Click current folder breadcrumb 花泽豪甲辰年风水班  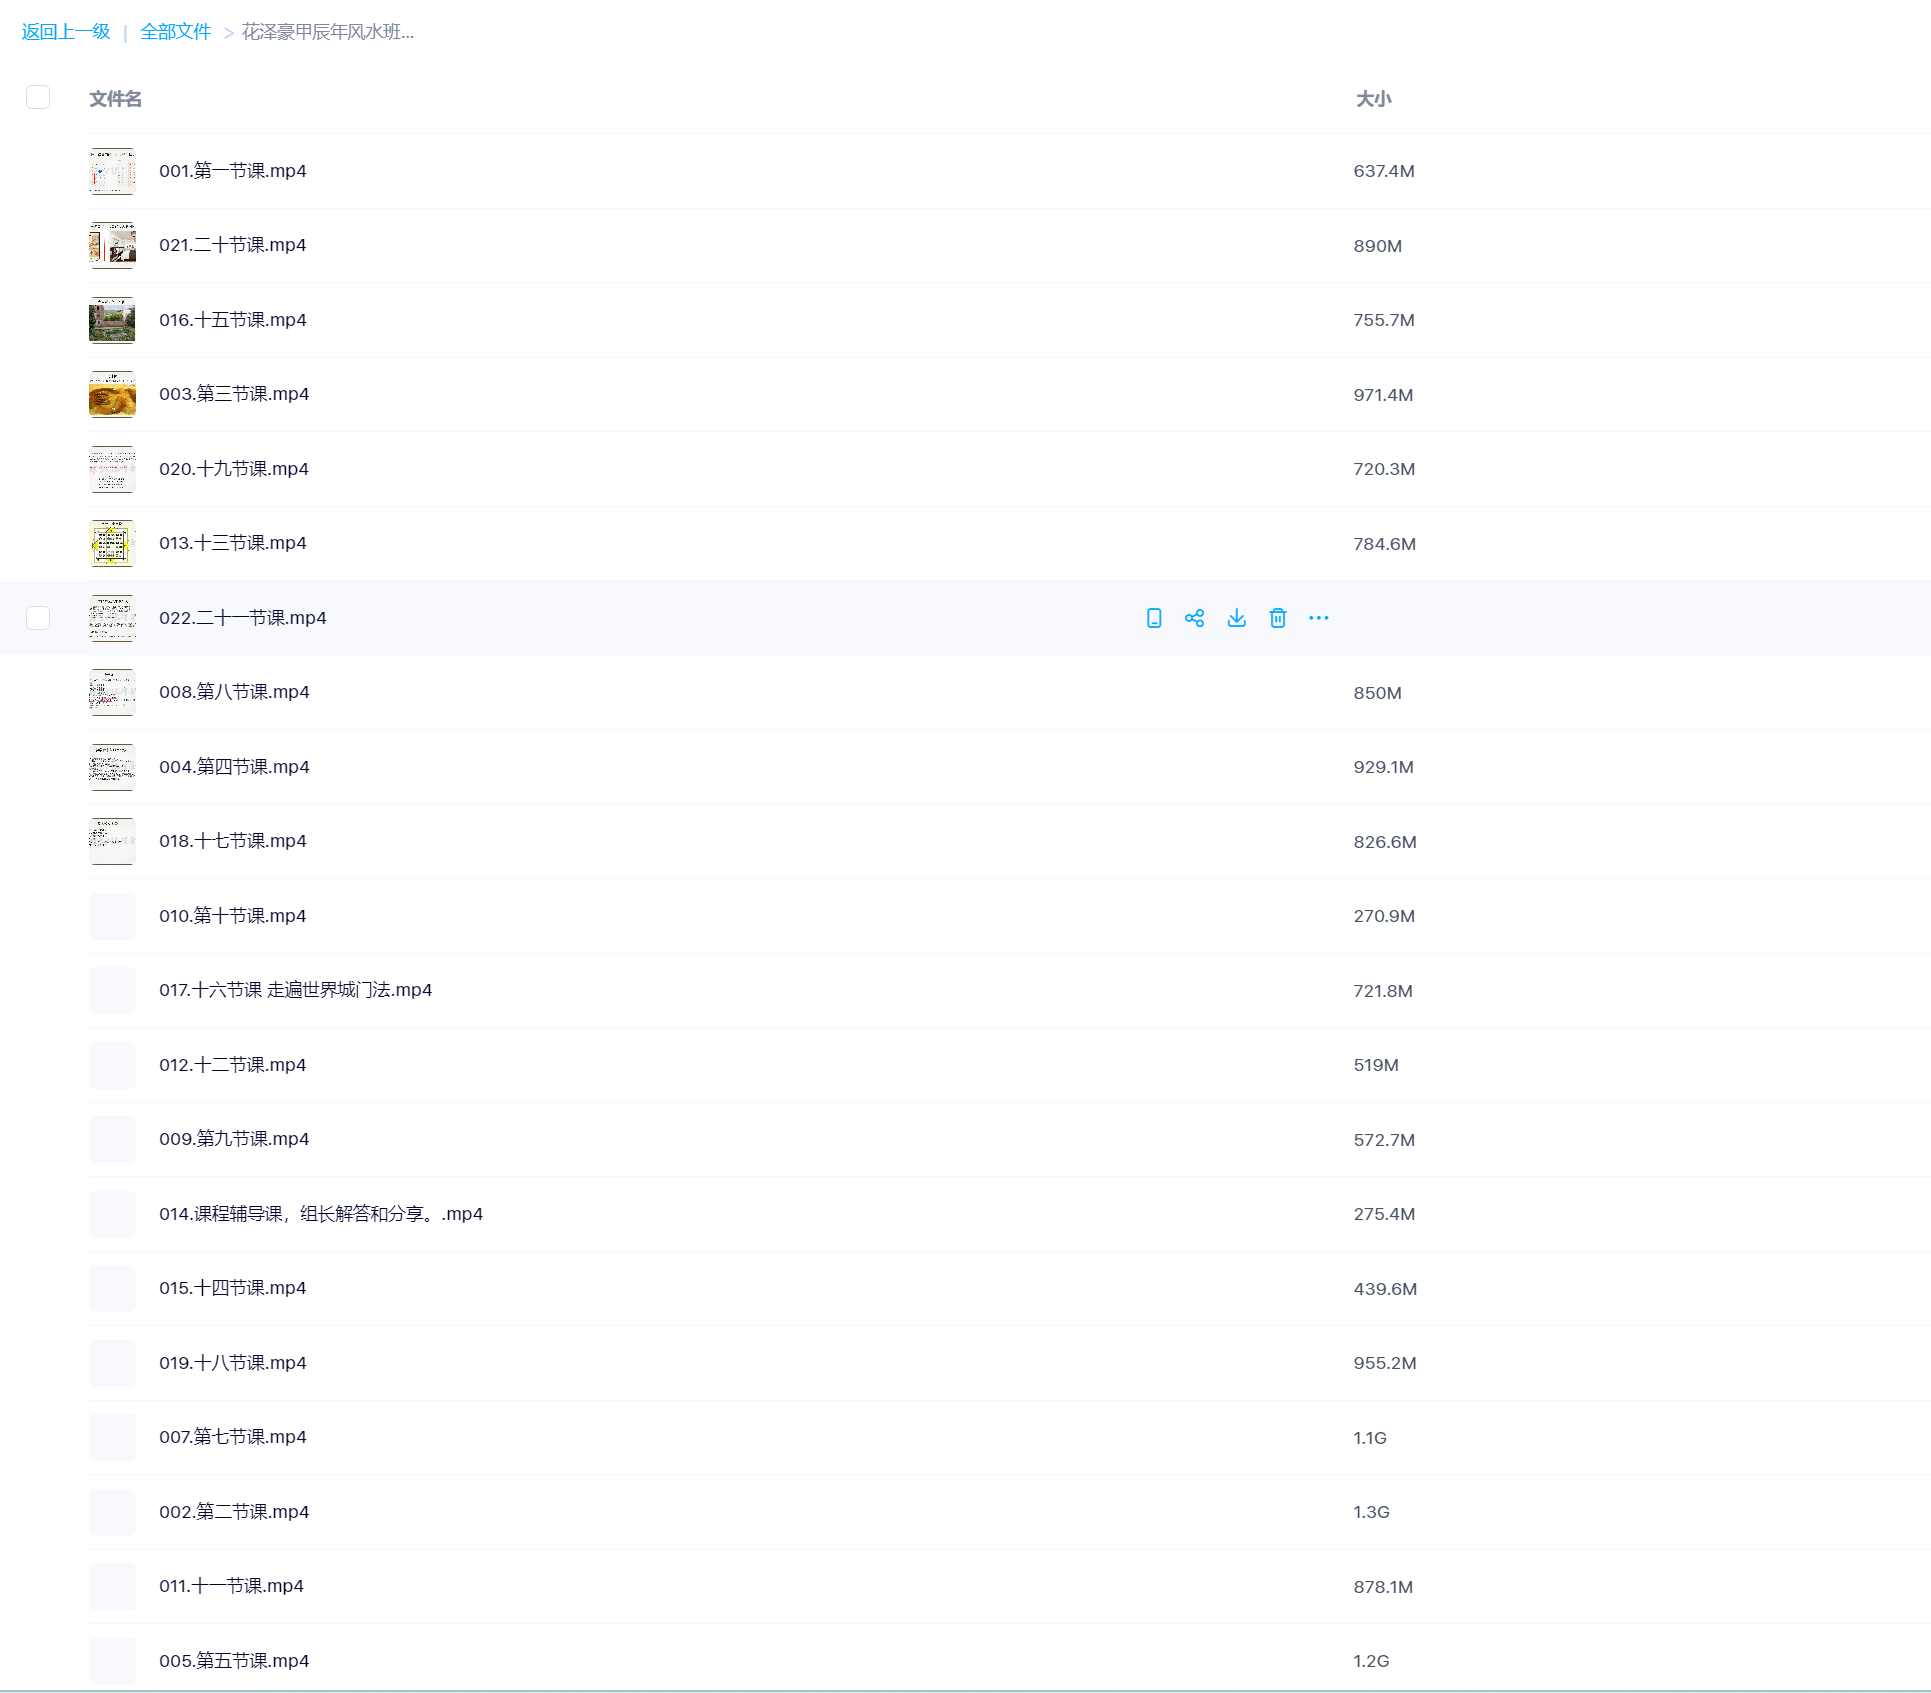coord(327,32)
